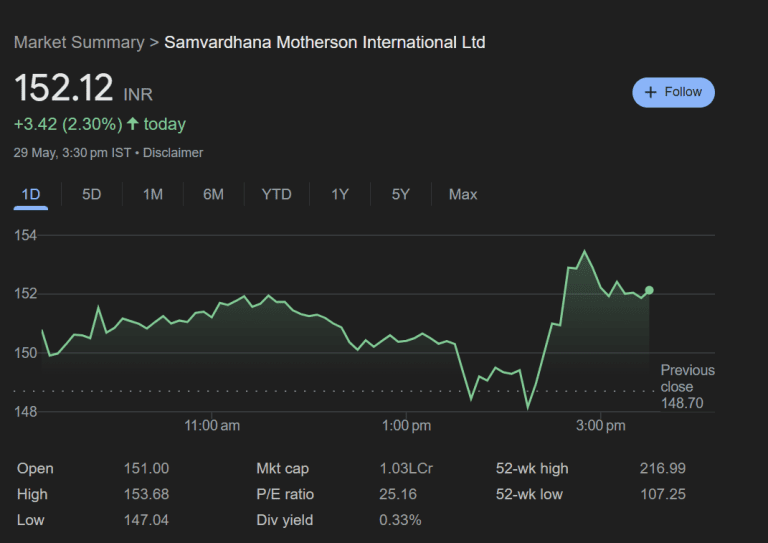This screenshot has height=543, width=768.
Task: Click the 3:00 pm axis label
Action: click(600, 425)
